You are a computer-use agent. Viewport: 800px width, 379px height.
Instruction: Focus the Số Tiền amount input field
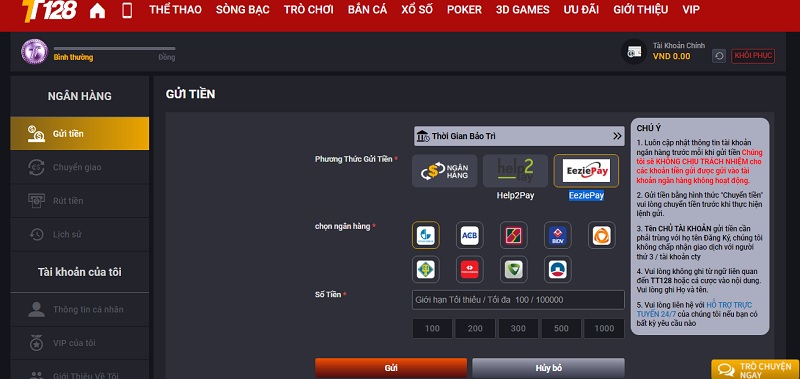[x=518, y=300]
